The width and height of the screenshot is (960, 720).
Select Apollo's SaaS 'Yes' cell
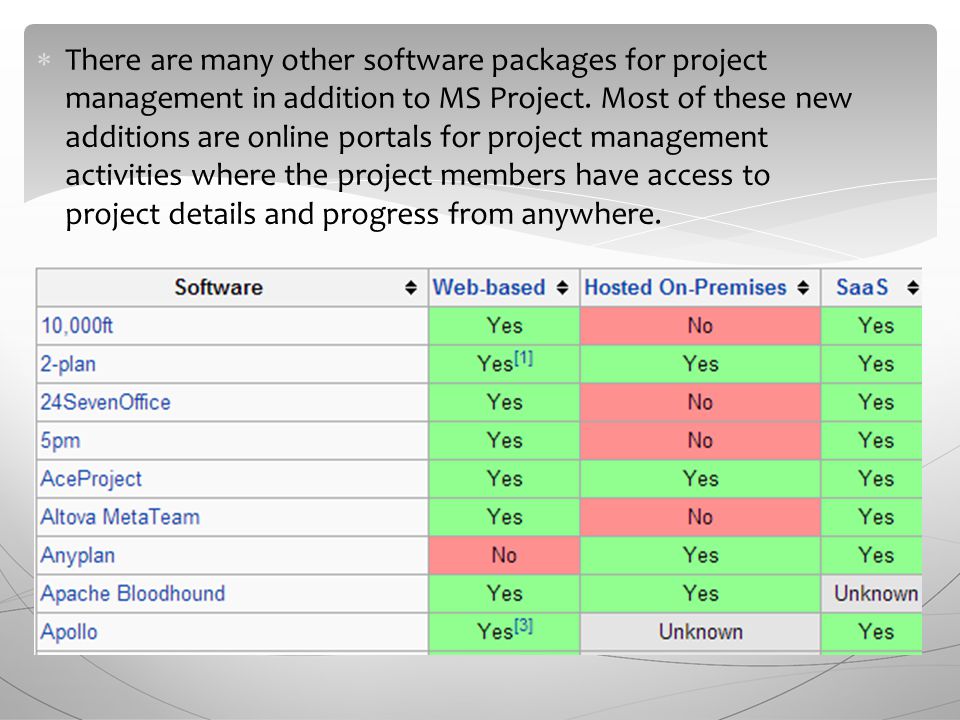coord(872,632)
